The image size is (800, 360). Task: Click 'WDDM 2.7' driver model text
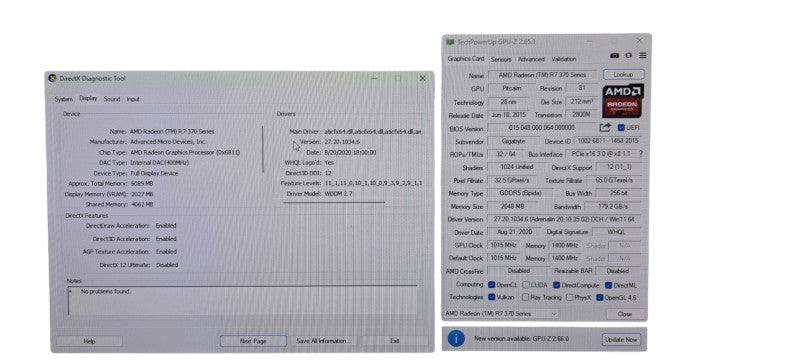coord(338,194)
